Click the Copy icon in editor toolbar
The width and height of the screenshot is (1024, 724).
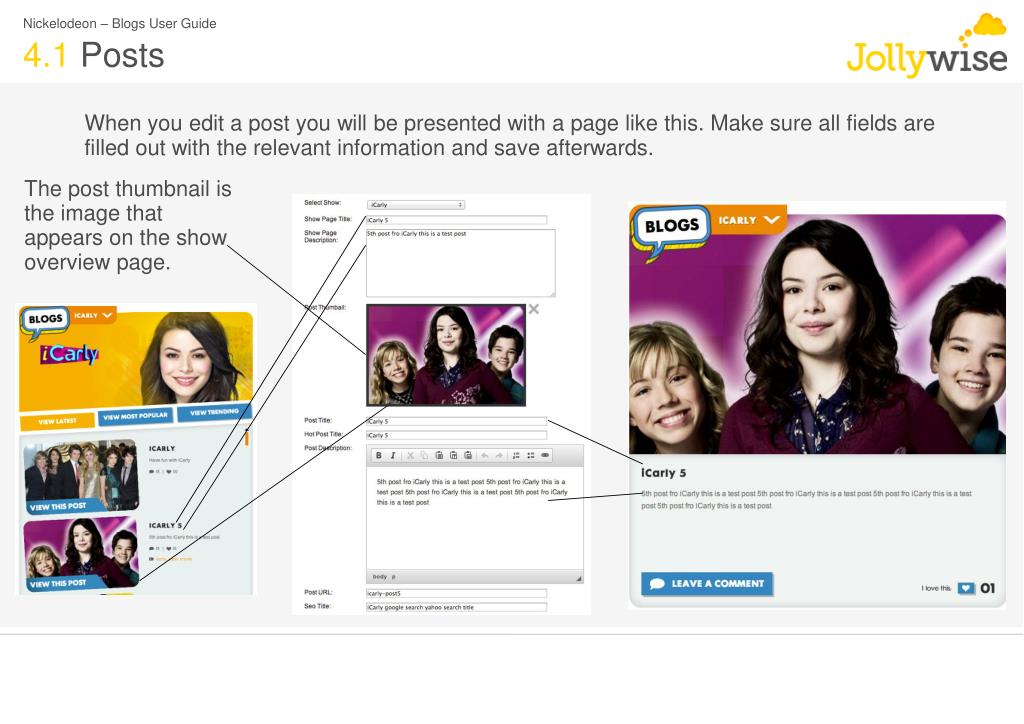424,456
